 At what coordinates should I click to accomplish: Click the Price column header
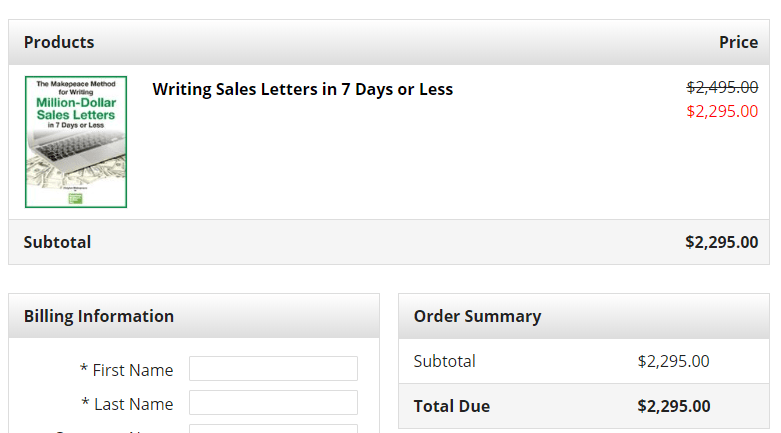tap(738, 42)
